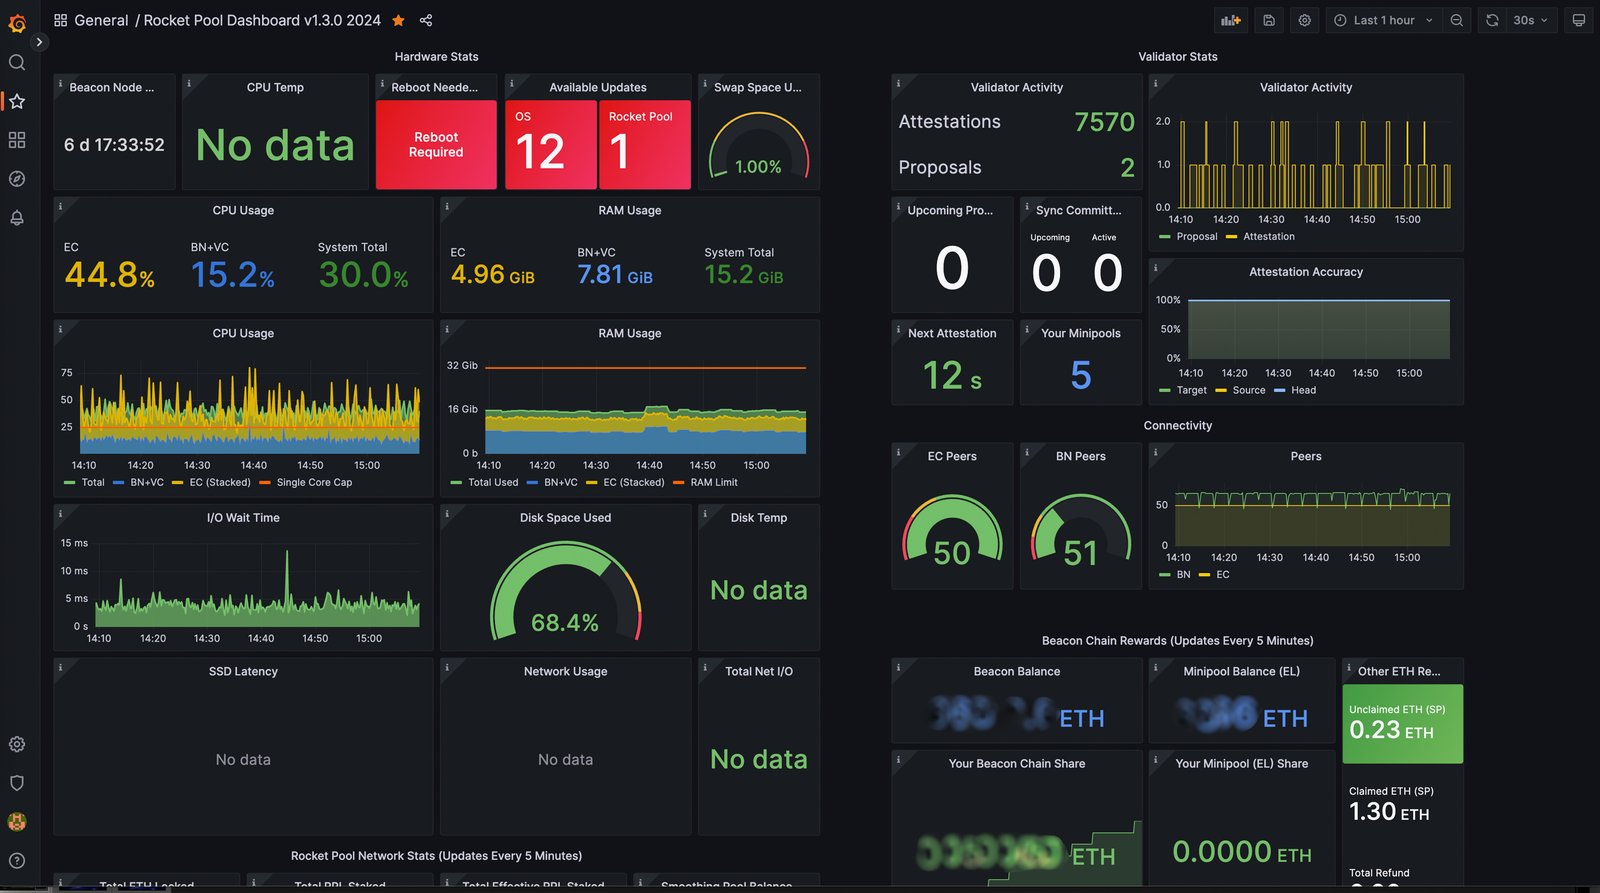Open the Explore compass icon in sidebar
The image size is (1600, 893).
pyautogui.click(x=17, y=179)
